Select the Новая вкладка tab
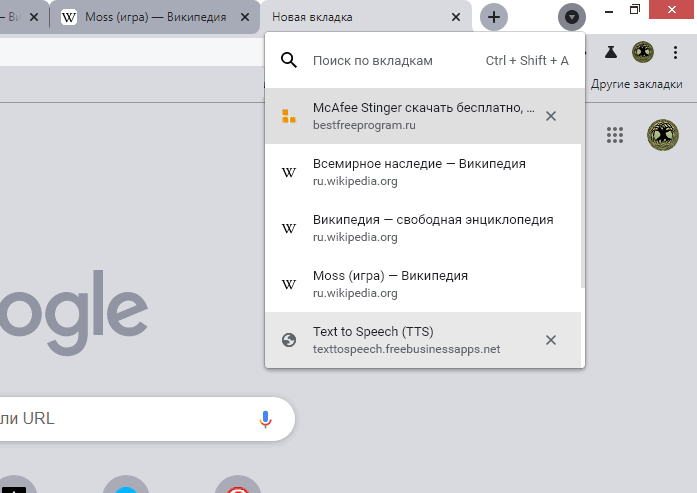Screen dimensions: 697x493 point(365,17)
